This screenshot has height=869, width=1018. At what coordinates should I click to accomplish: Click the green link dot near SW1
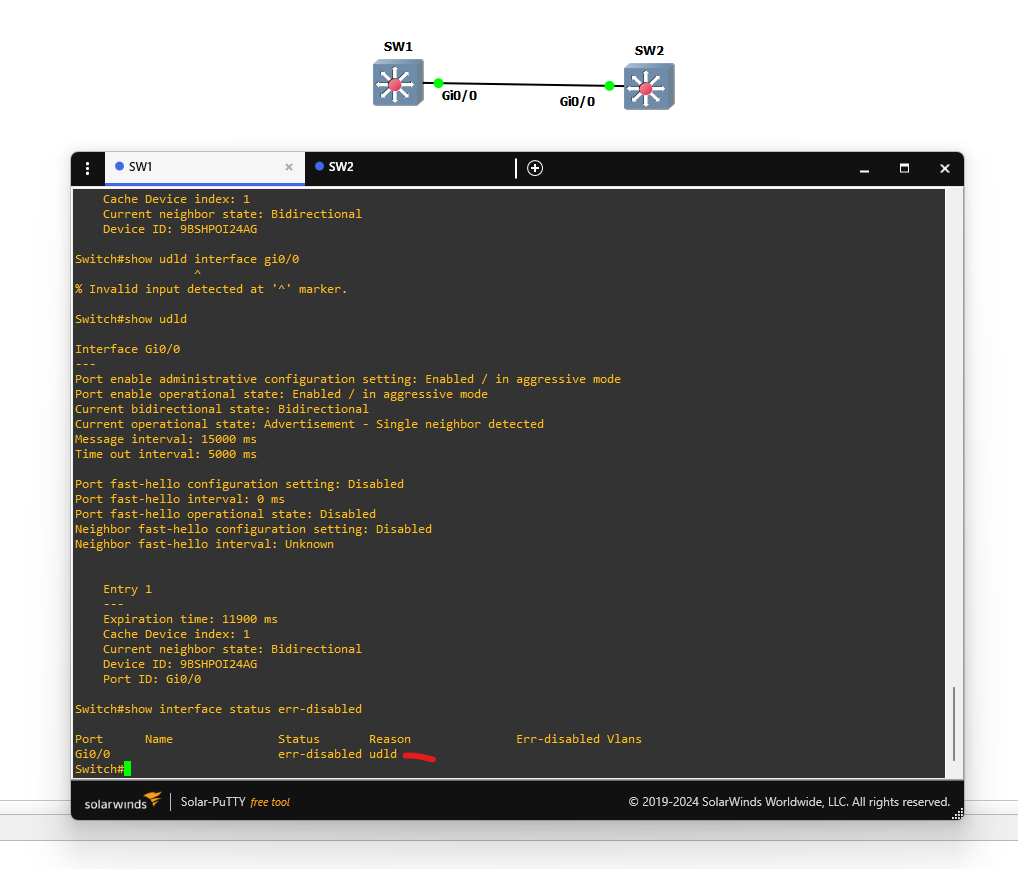tap(438, 83)
